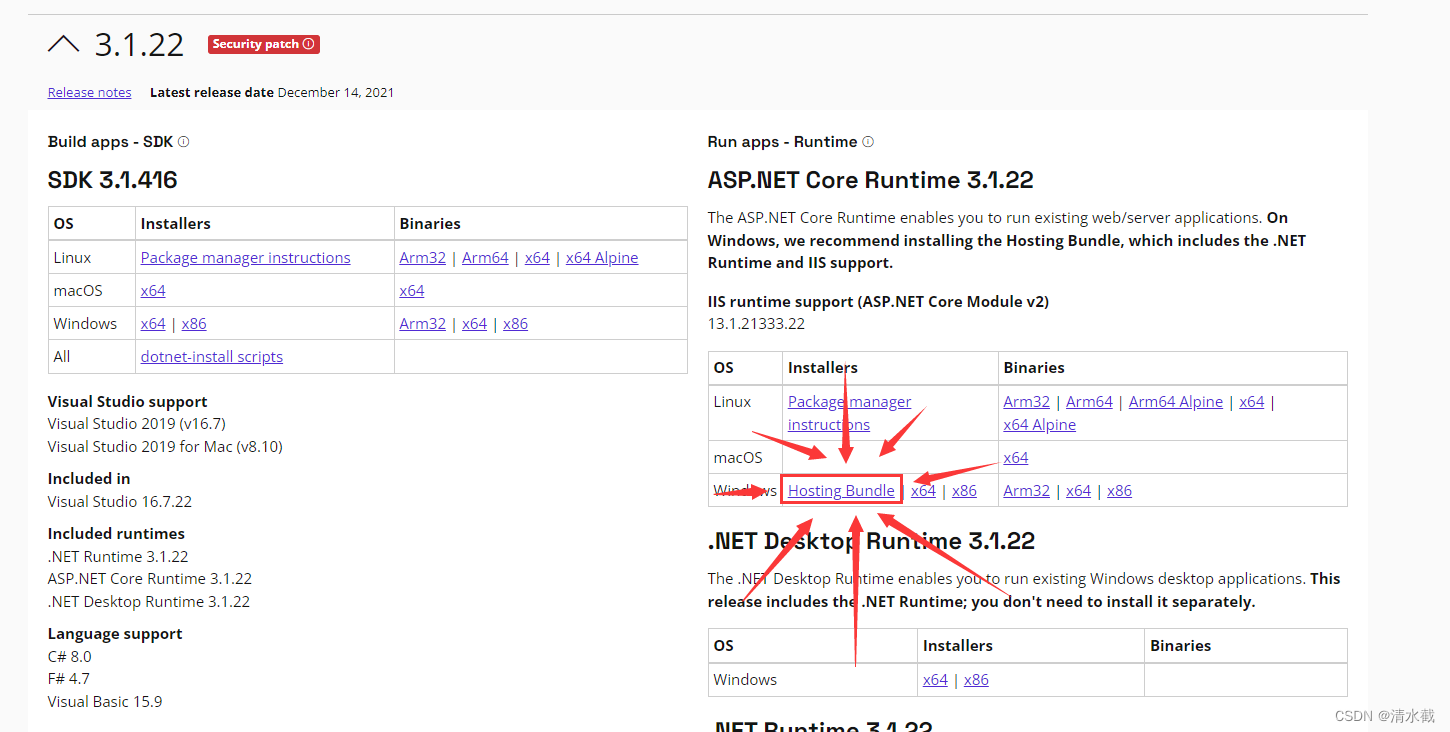
Task: Open the Release notes link
Action: 90,92
